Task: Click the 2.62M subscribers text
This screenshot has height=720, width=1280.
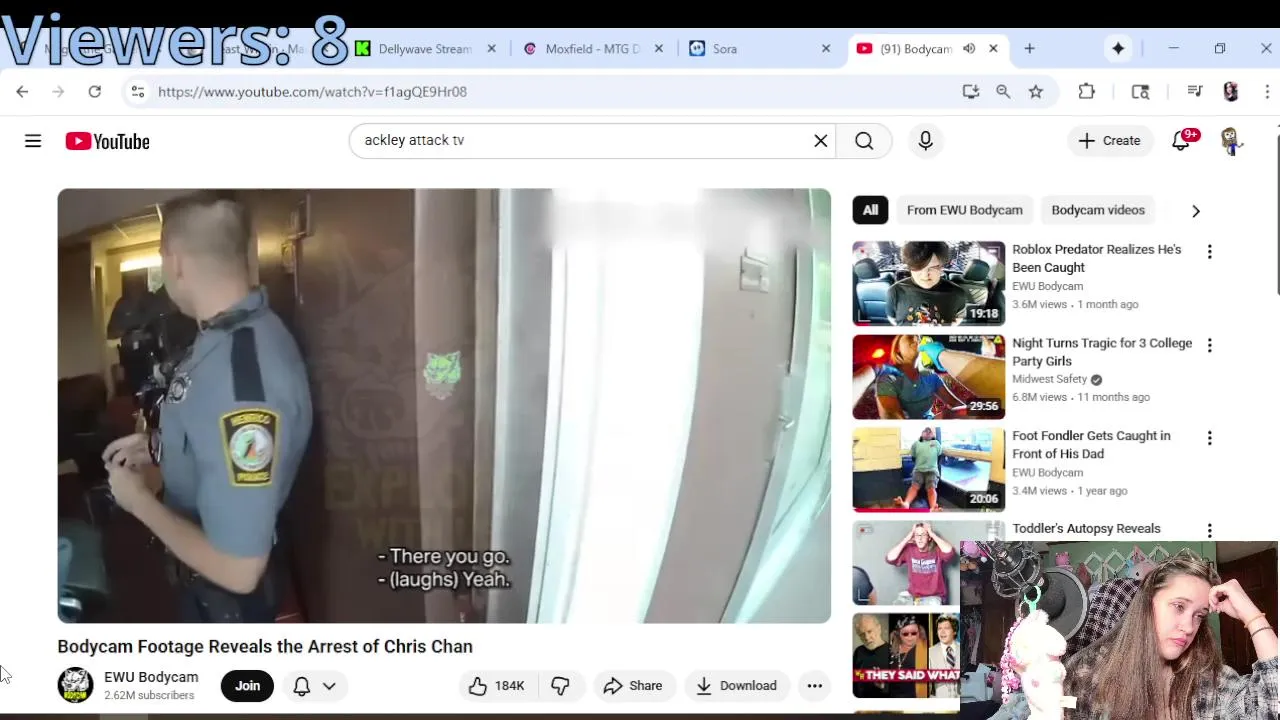Action: pos(149,695)
